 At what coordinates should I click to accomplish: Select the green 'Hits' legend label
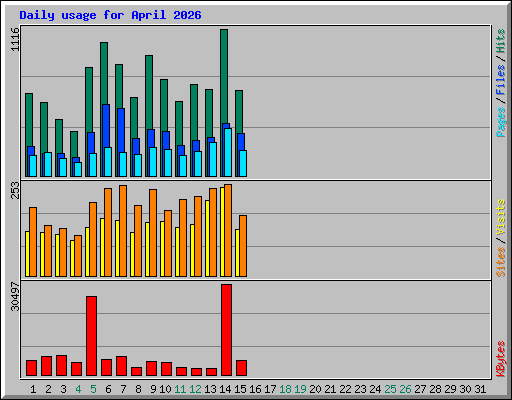point(501,41)
